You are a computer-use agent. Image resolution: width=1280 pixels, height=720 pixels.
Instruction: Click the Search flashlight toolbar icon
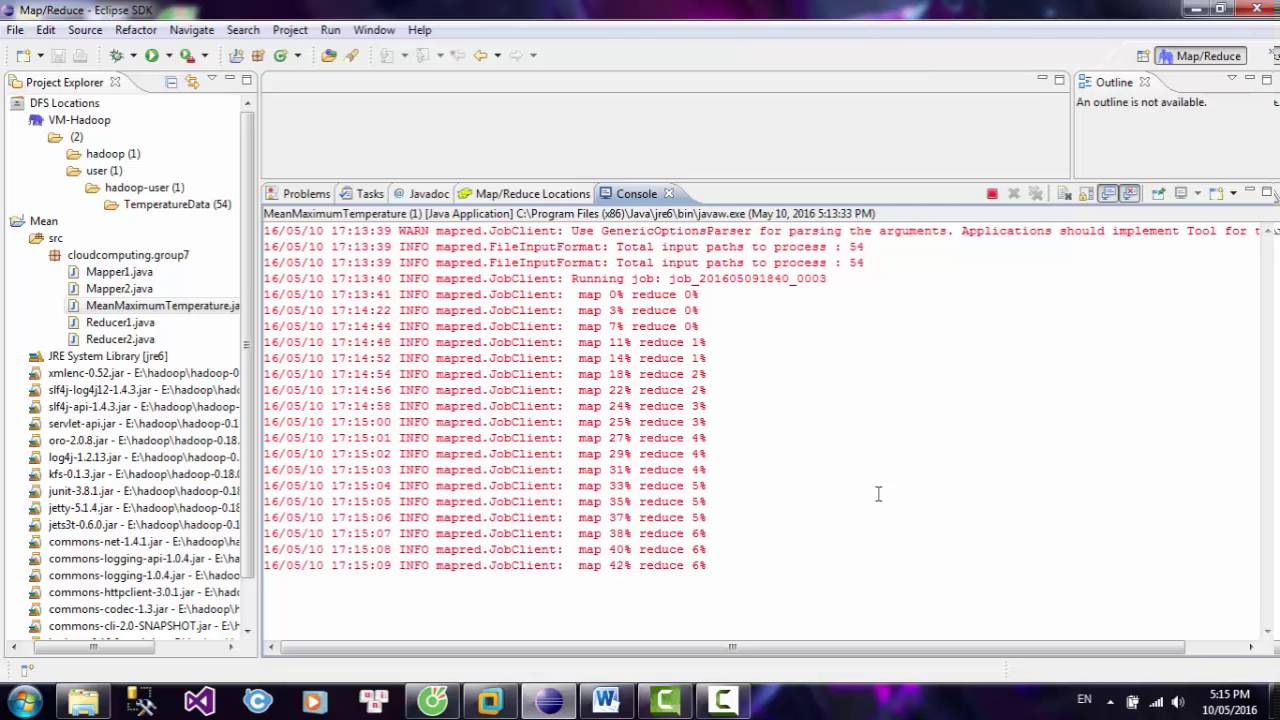pos(351,56)
